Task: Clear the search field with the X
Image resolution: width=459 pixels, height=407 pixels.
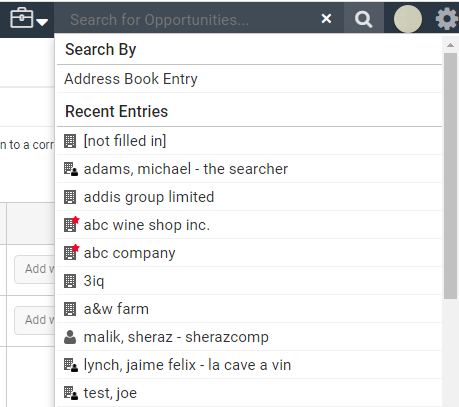Action: click(326, 19)
